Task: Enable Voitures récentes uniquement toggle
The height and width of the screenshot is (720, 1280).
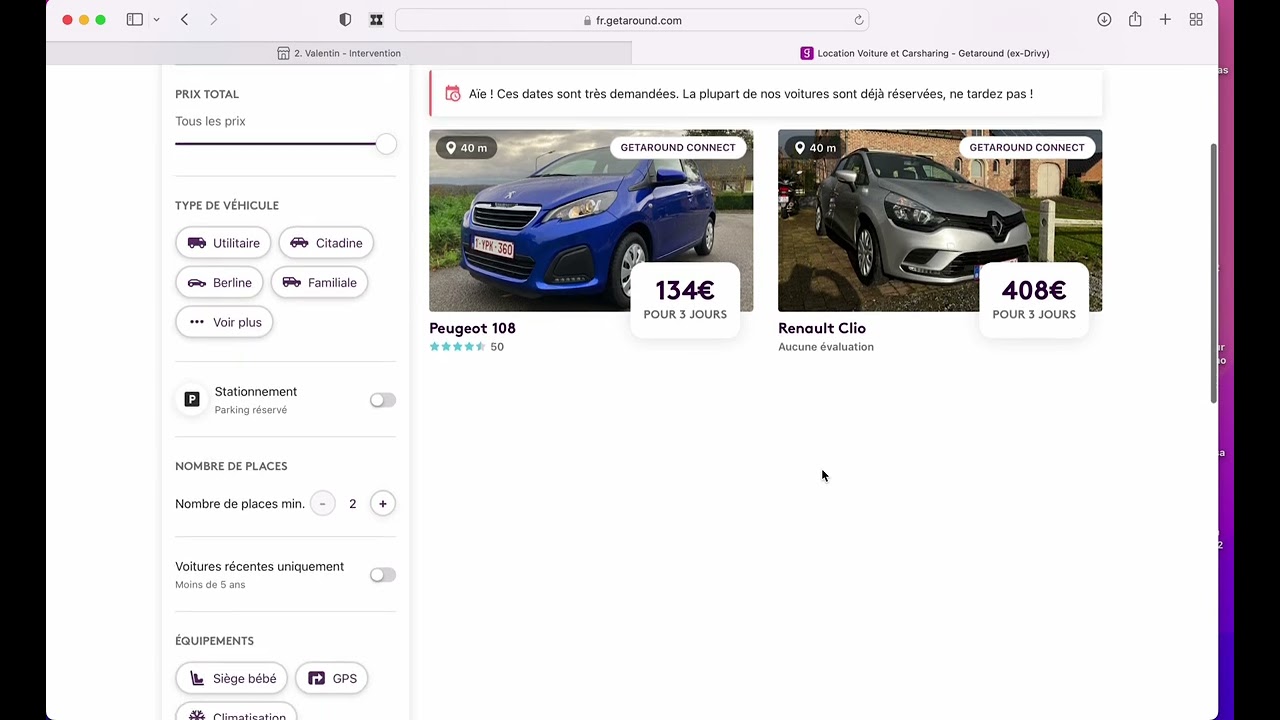Action: coord(383,575)
